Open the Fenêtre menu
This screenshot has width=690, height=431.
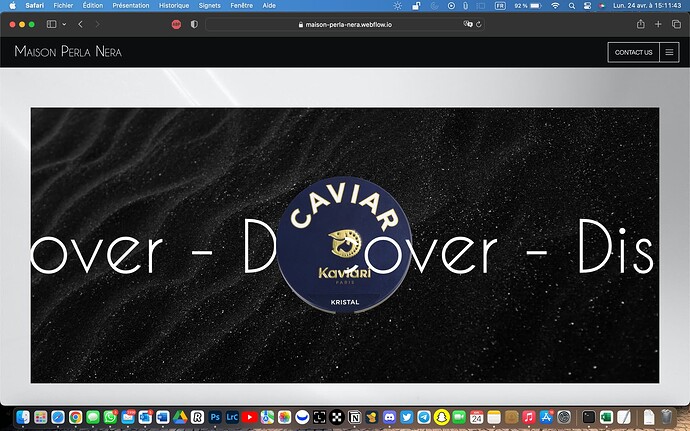pyautogui.click(x=242, y=5)
